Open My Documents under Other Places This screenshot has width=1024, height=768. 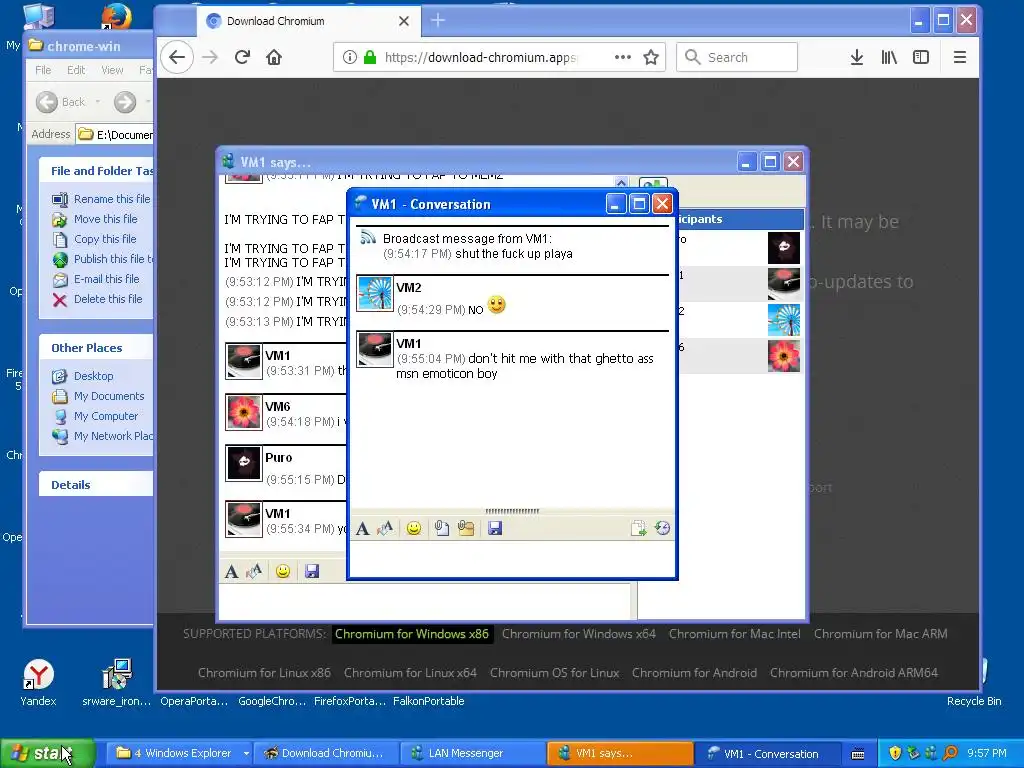pos(98,396)
